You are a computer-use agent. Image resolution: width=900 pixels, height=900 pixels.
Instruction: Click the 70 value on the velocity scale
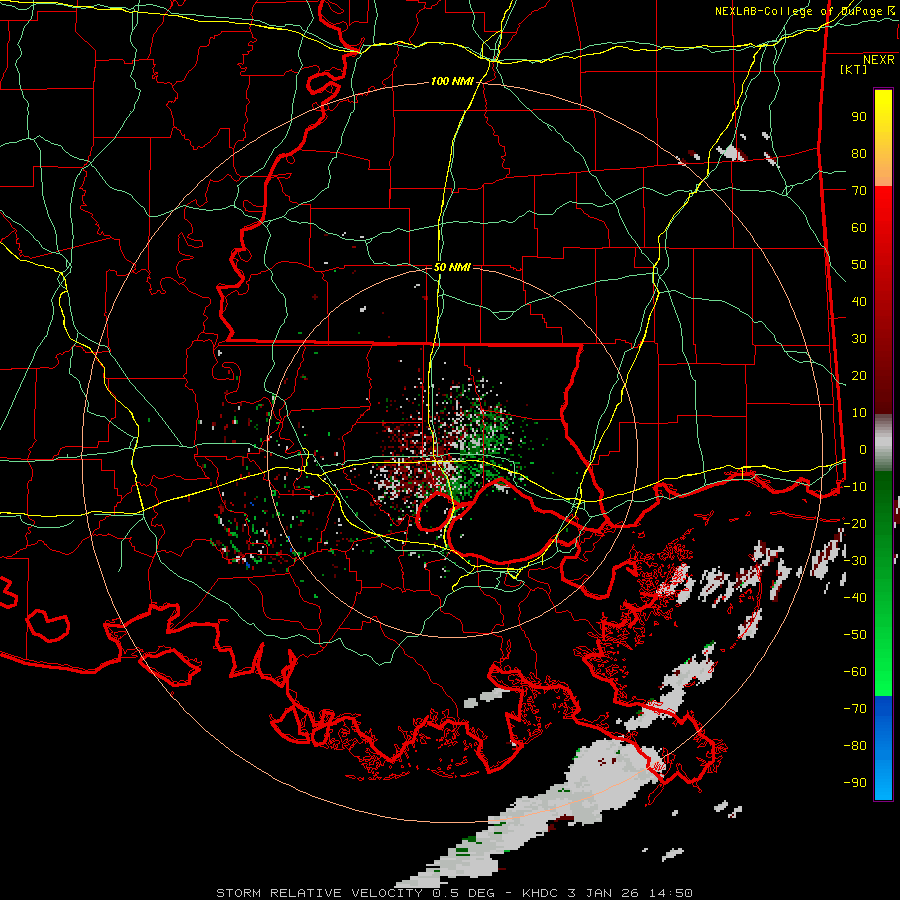pos(859,191)
